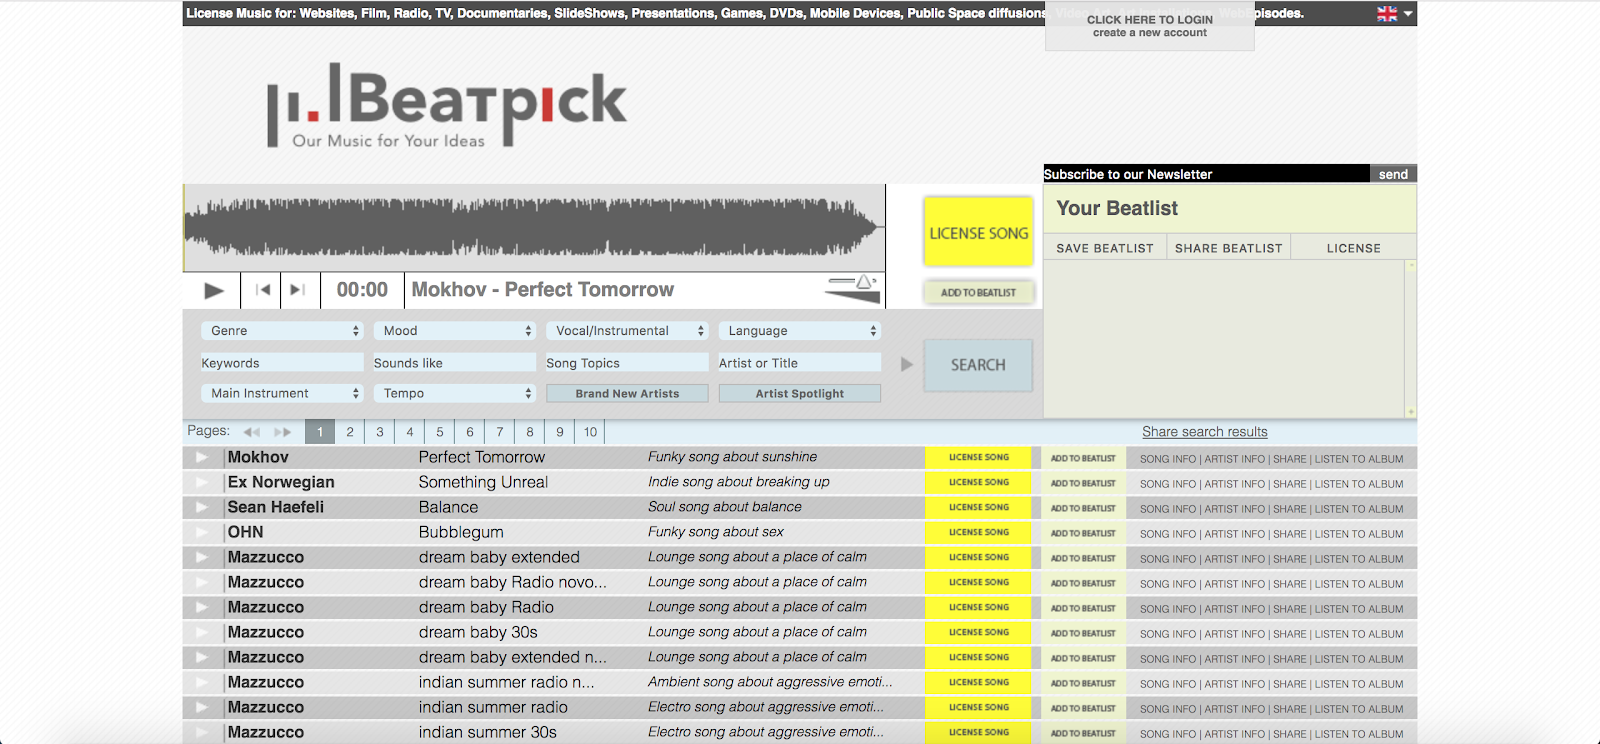Focus the Keywords input field

click(x=282, y=363)
